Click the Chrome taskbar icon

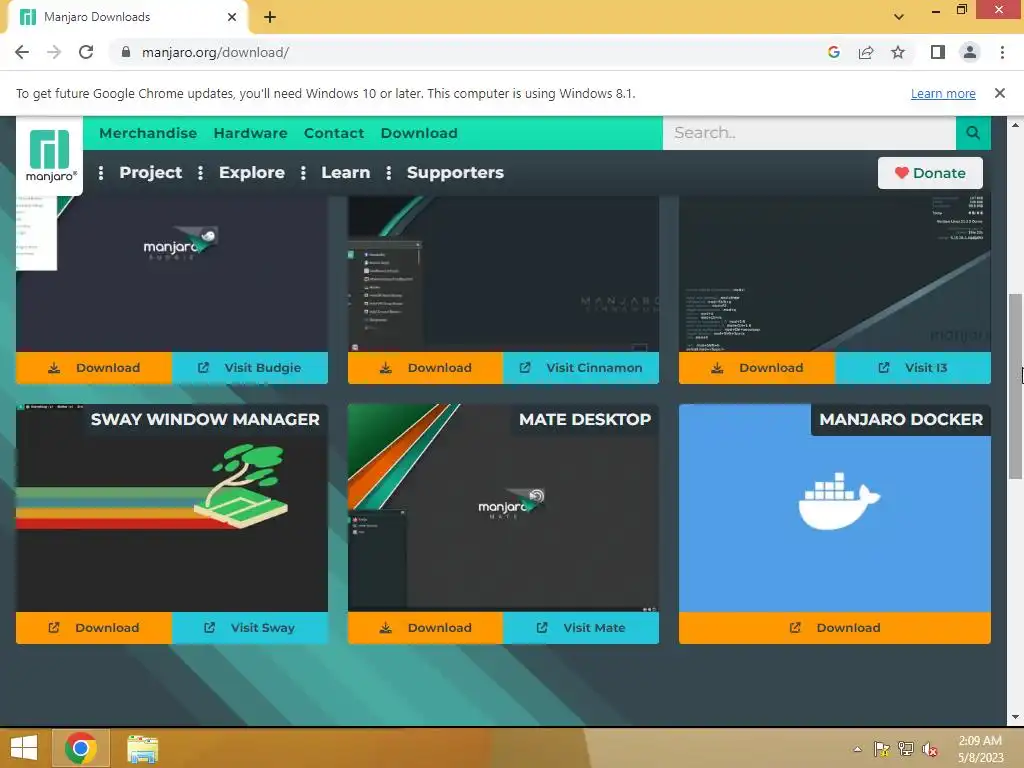tap(81, 748)
